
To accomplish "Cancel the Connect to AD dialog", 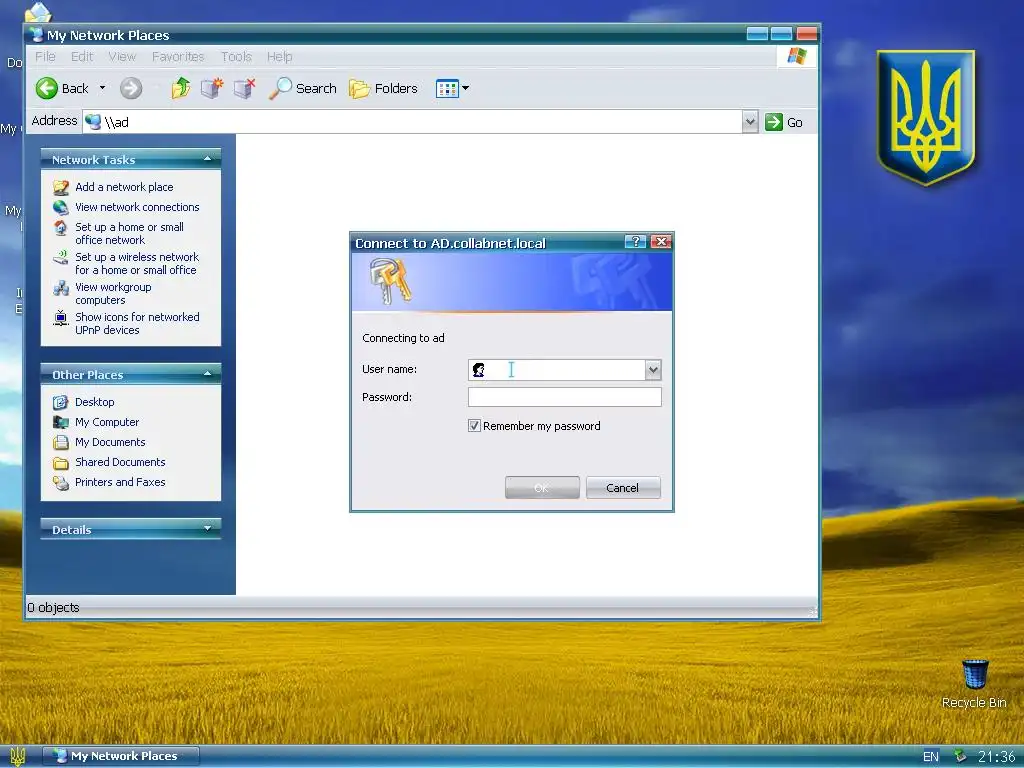I will click(623, 488).
